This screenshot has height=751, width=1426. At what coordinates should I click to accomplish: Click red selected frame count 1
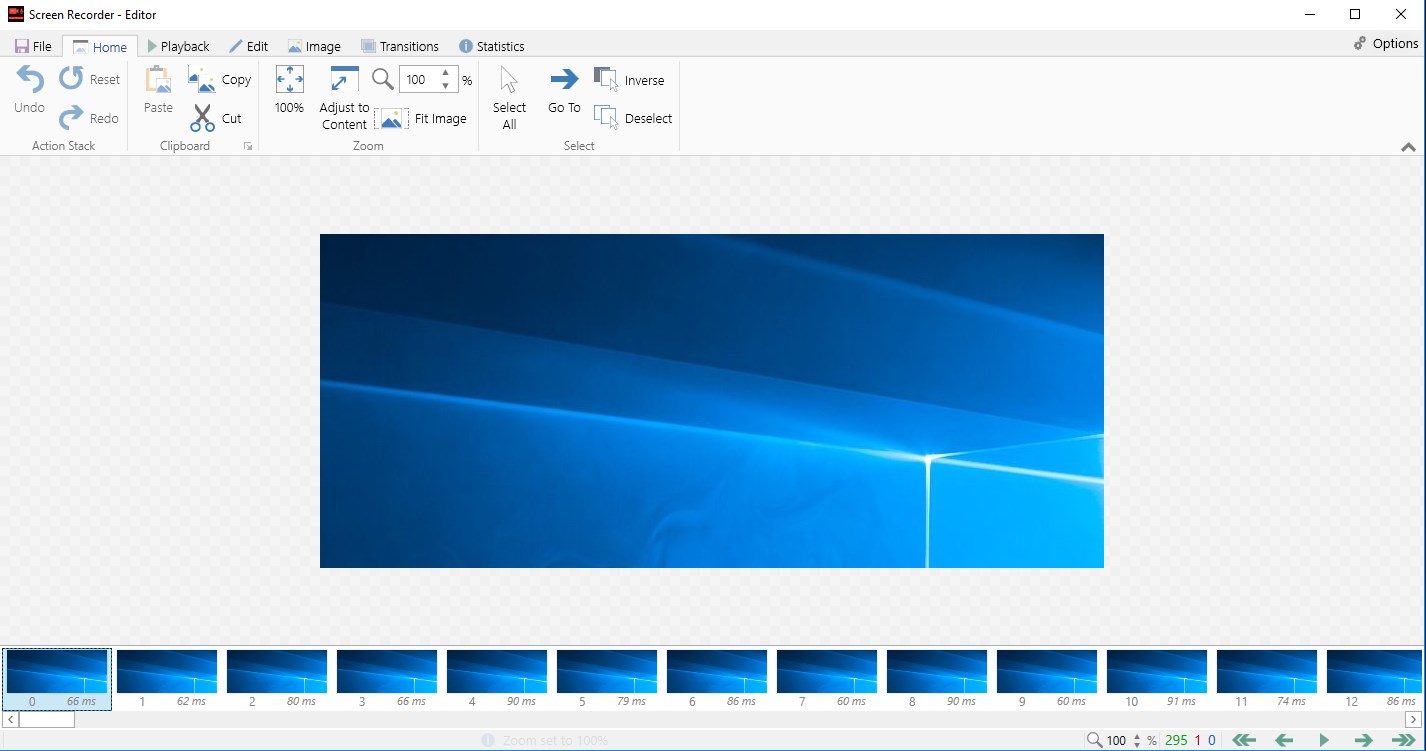[1197, 741]
